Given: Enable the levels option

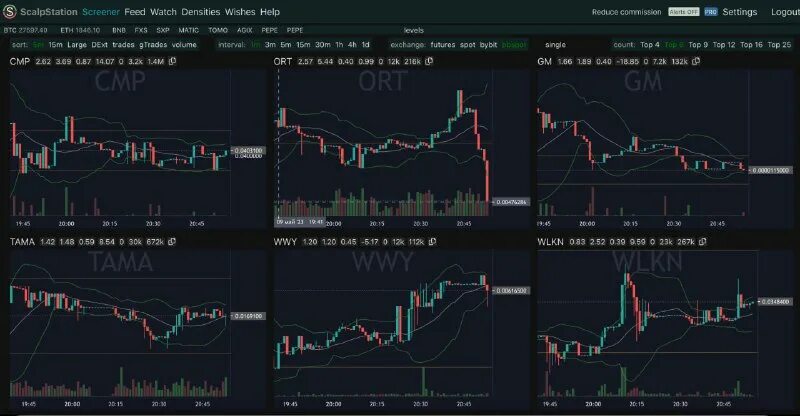Looking at the screenshot, I should coord(414,30).
